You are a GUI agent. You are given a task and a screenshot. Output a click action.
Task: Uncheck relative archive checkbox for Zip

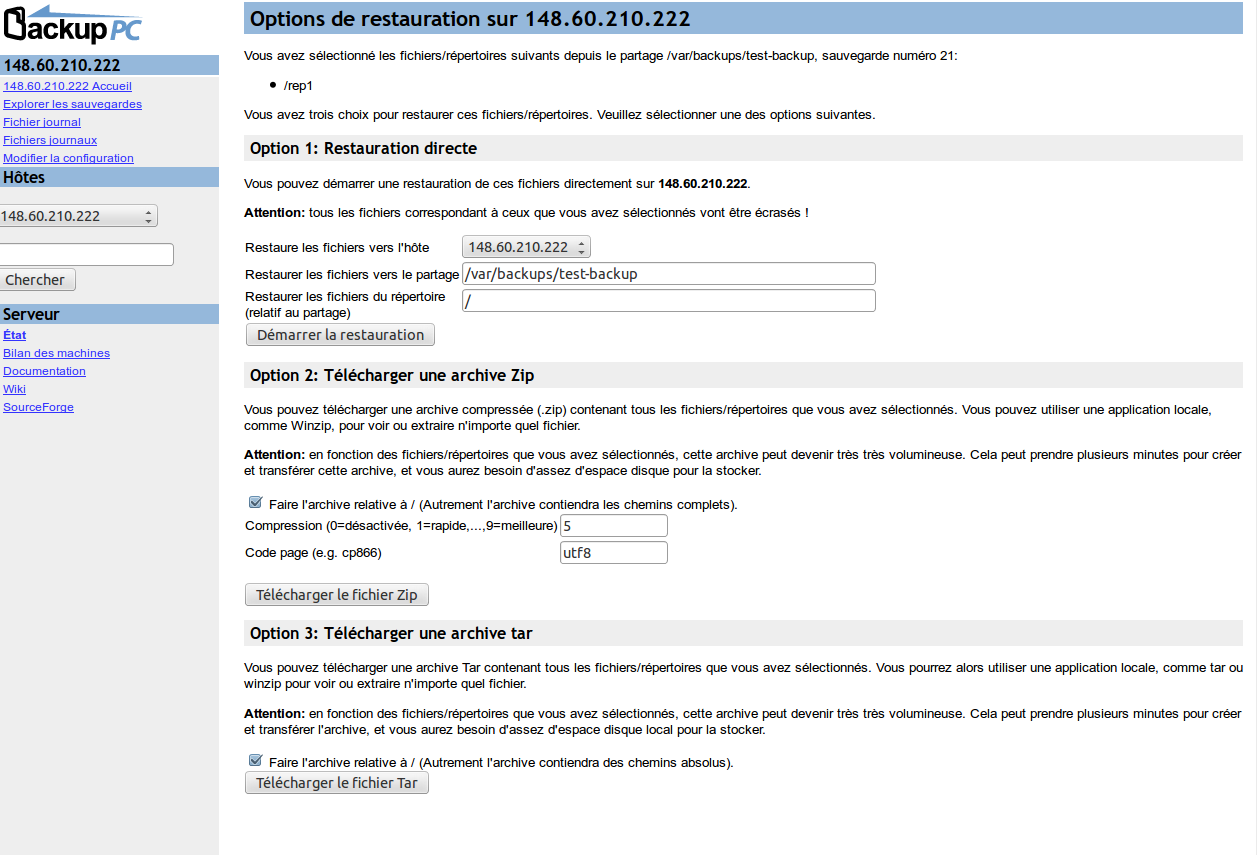tap(255, 504)
